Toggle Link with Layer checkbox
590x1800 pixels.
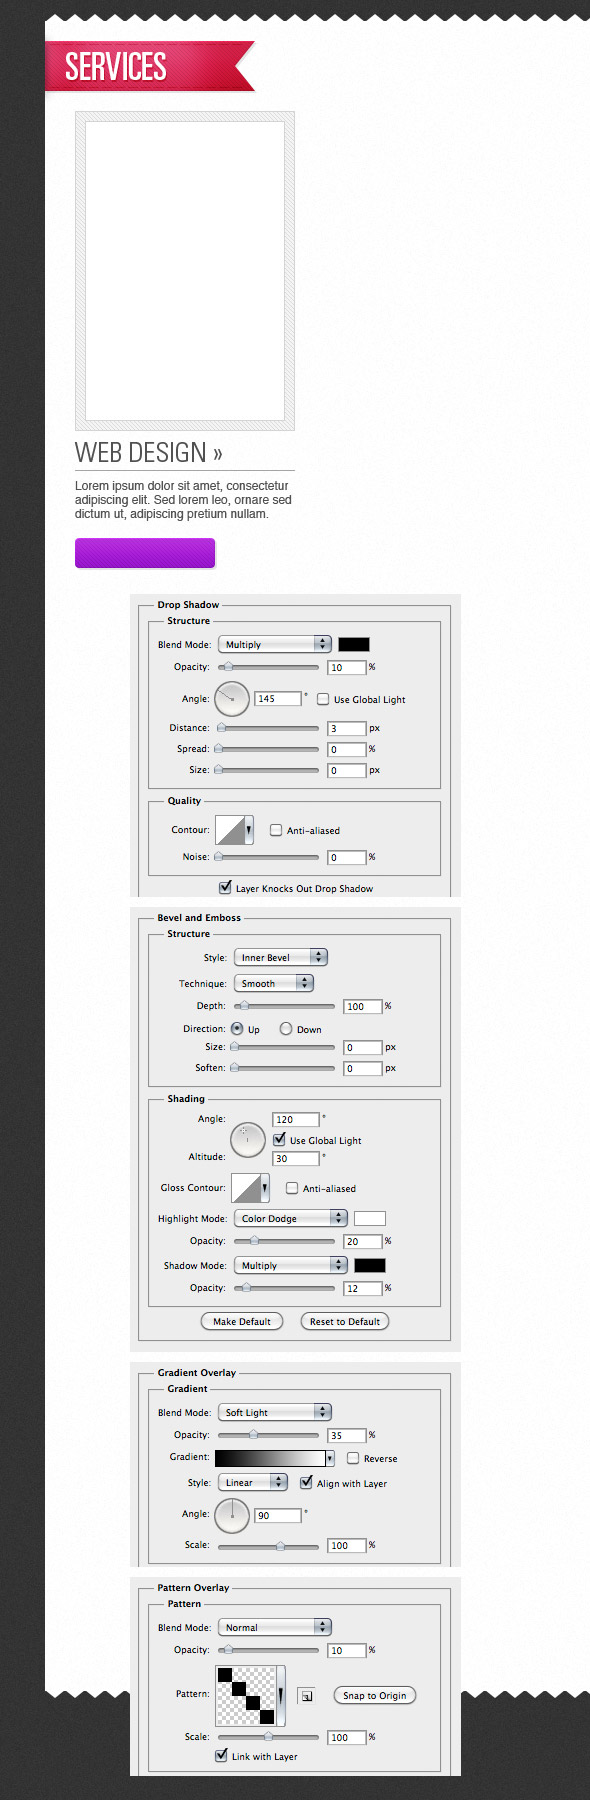(x=221, y=1755)
